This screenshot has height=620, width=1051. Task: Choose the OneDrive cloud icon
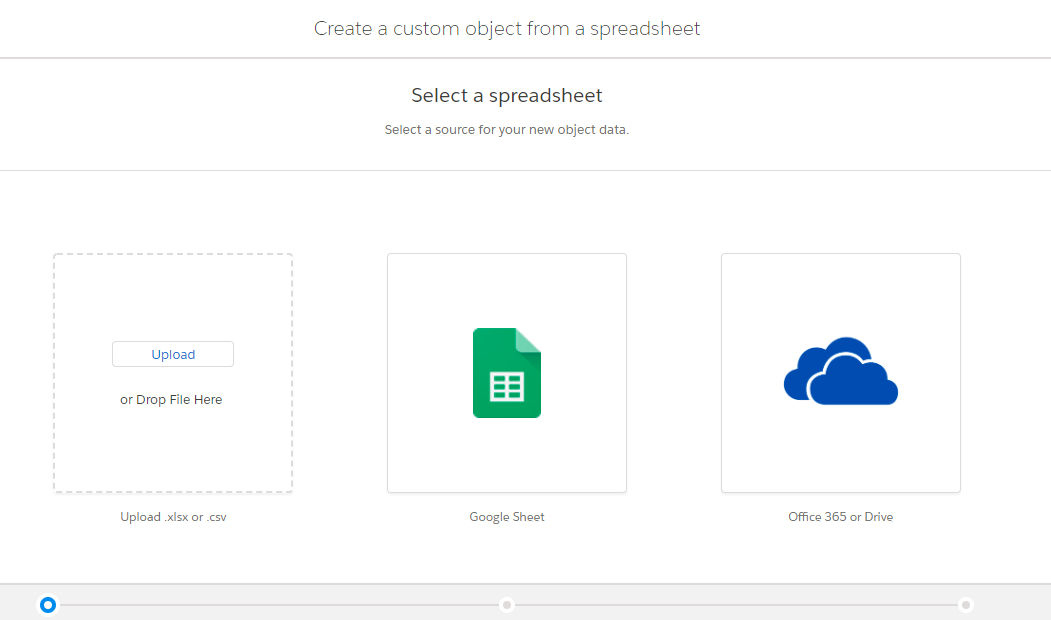(x=841, y=371)
